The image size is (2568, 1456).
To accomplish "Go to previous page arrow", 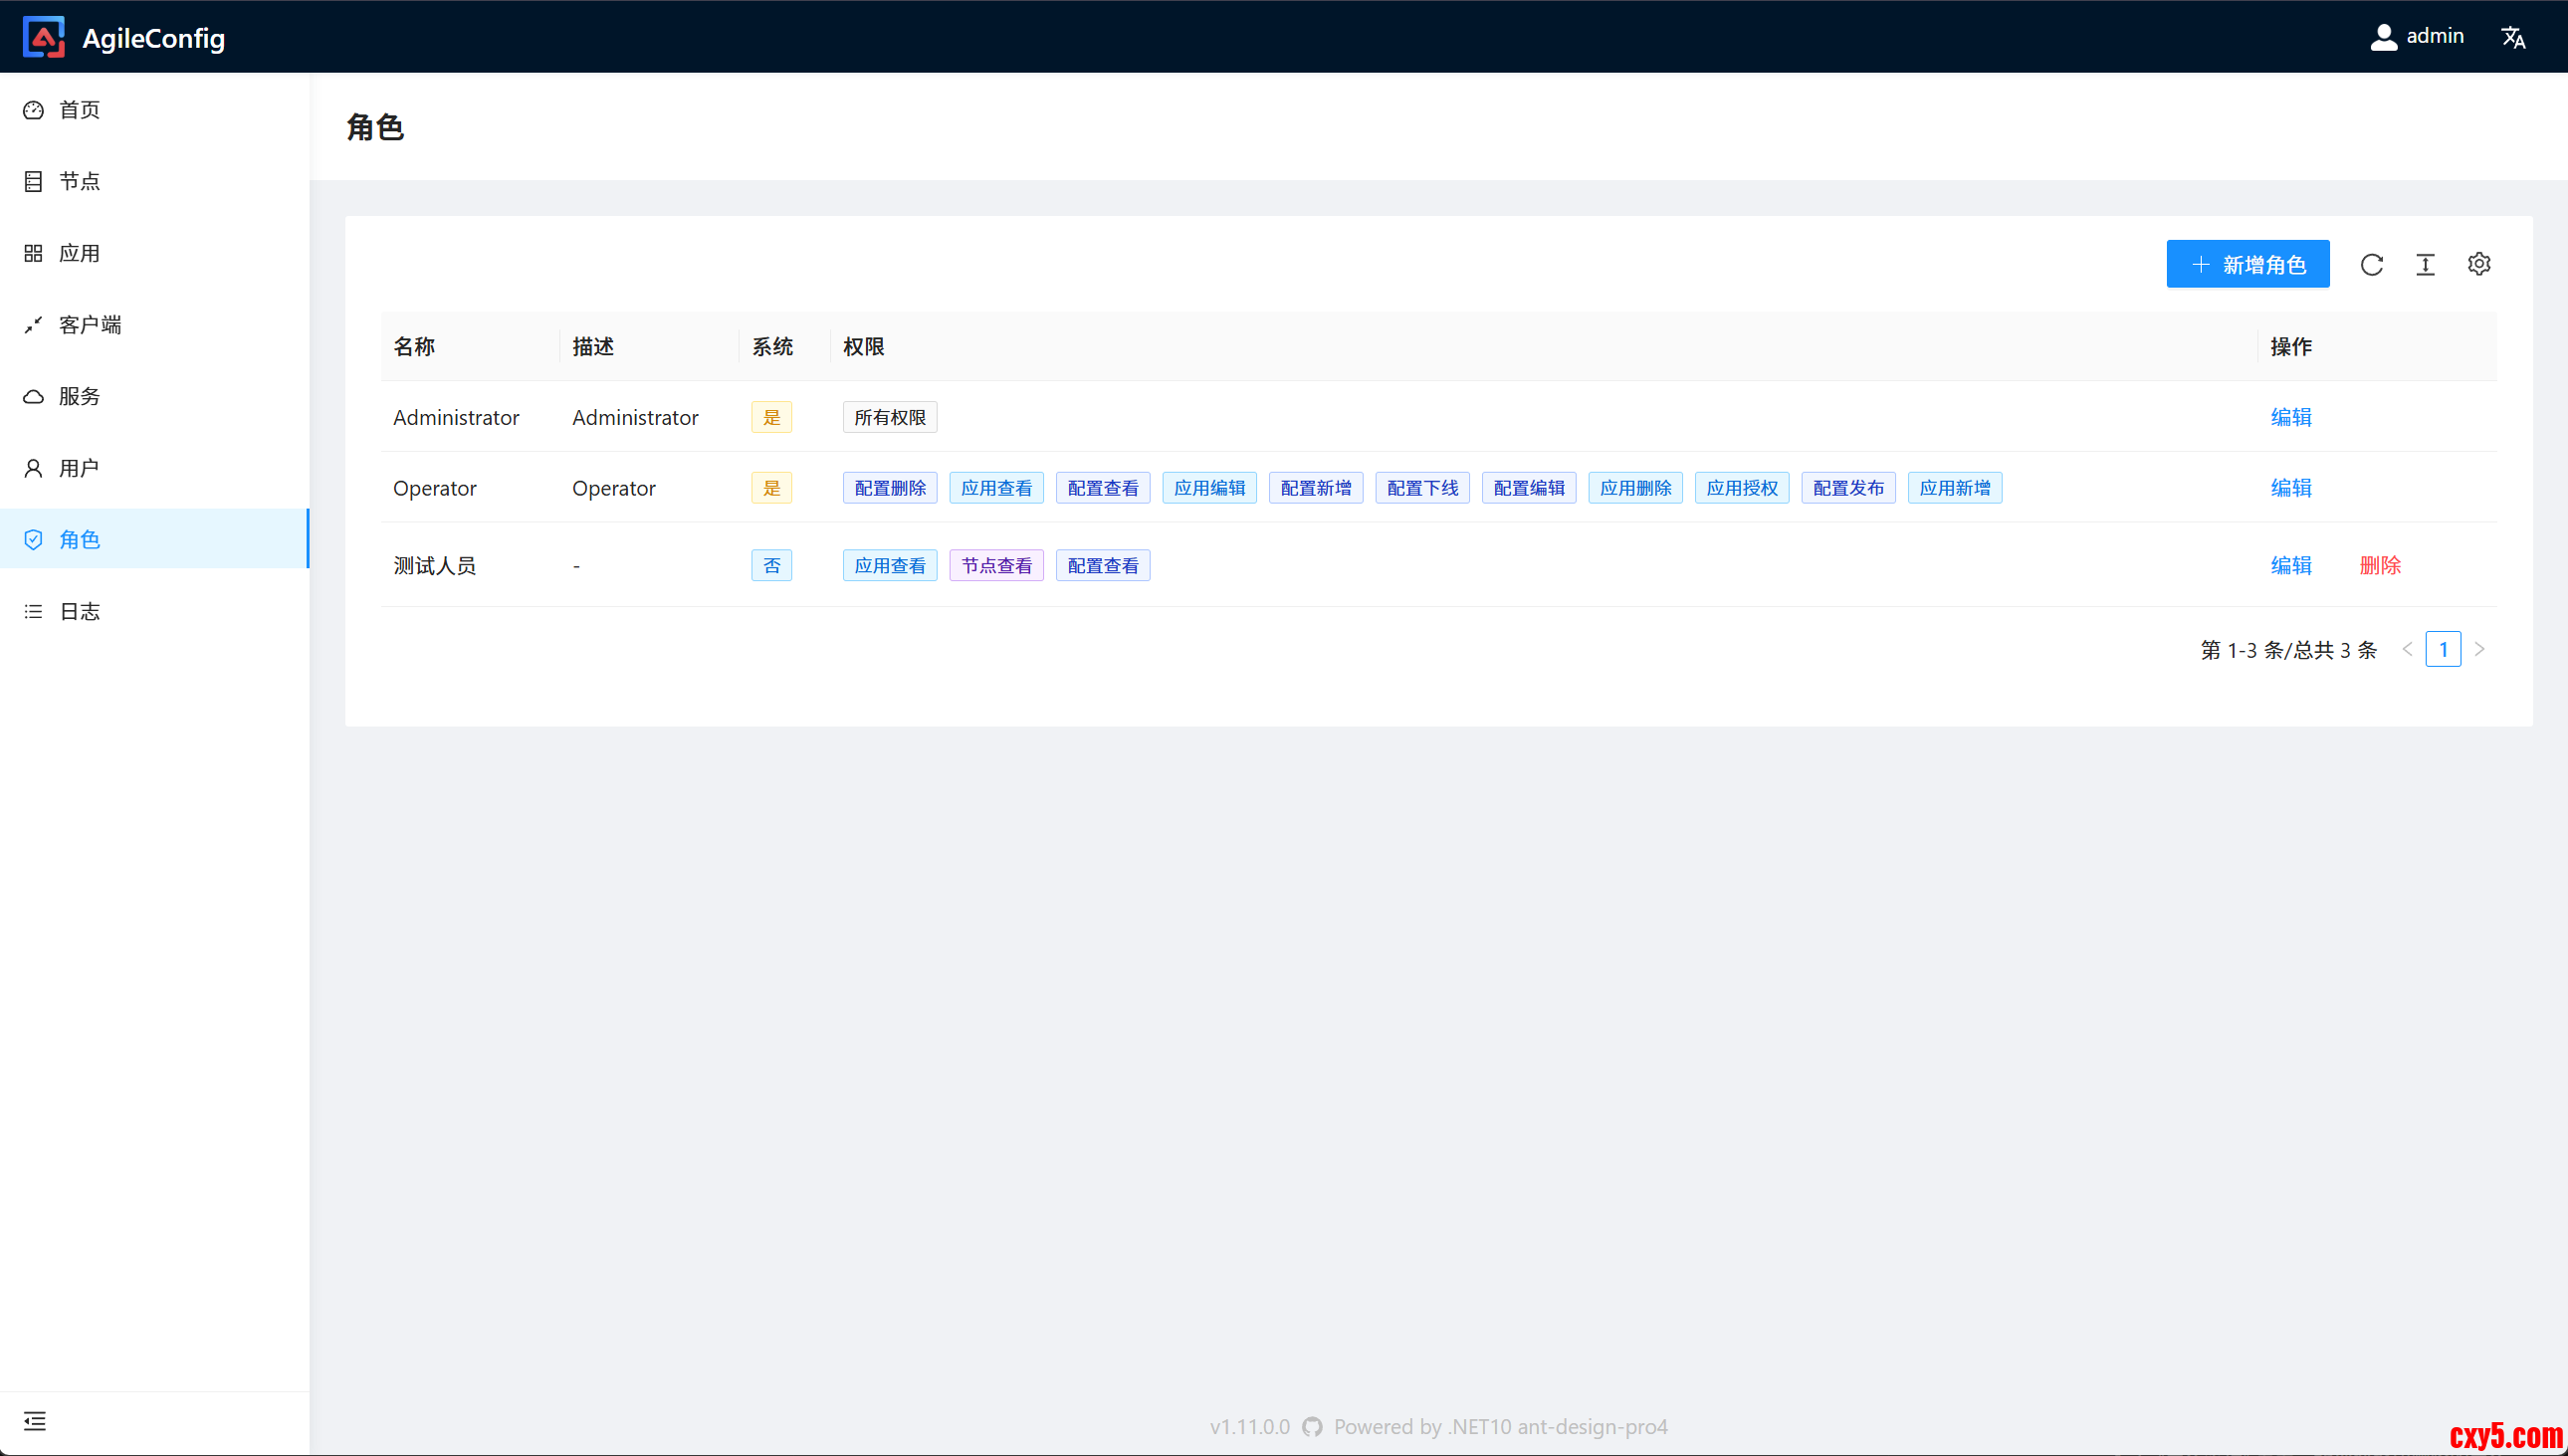I will point(2407,649).
